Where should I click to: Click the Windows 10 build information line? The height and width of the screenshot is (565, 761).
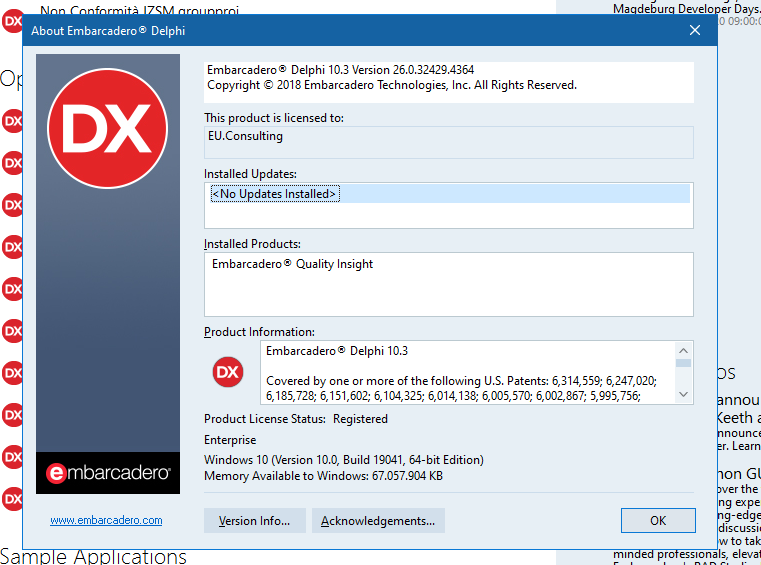(344, 460)
